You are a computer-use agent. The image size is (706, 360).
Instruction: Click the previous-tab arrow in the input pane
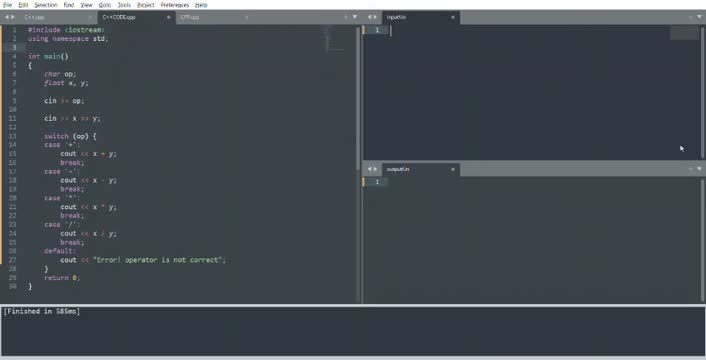(370, 17)
